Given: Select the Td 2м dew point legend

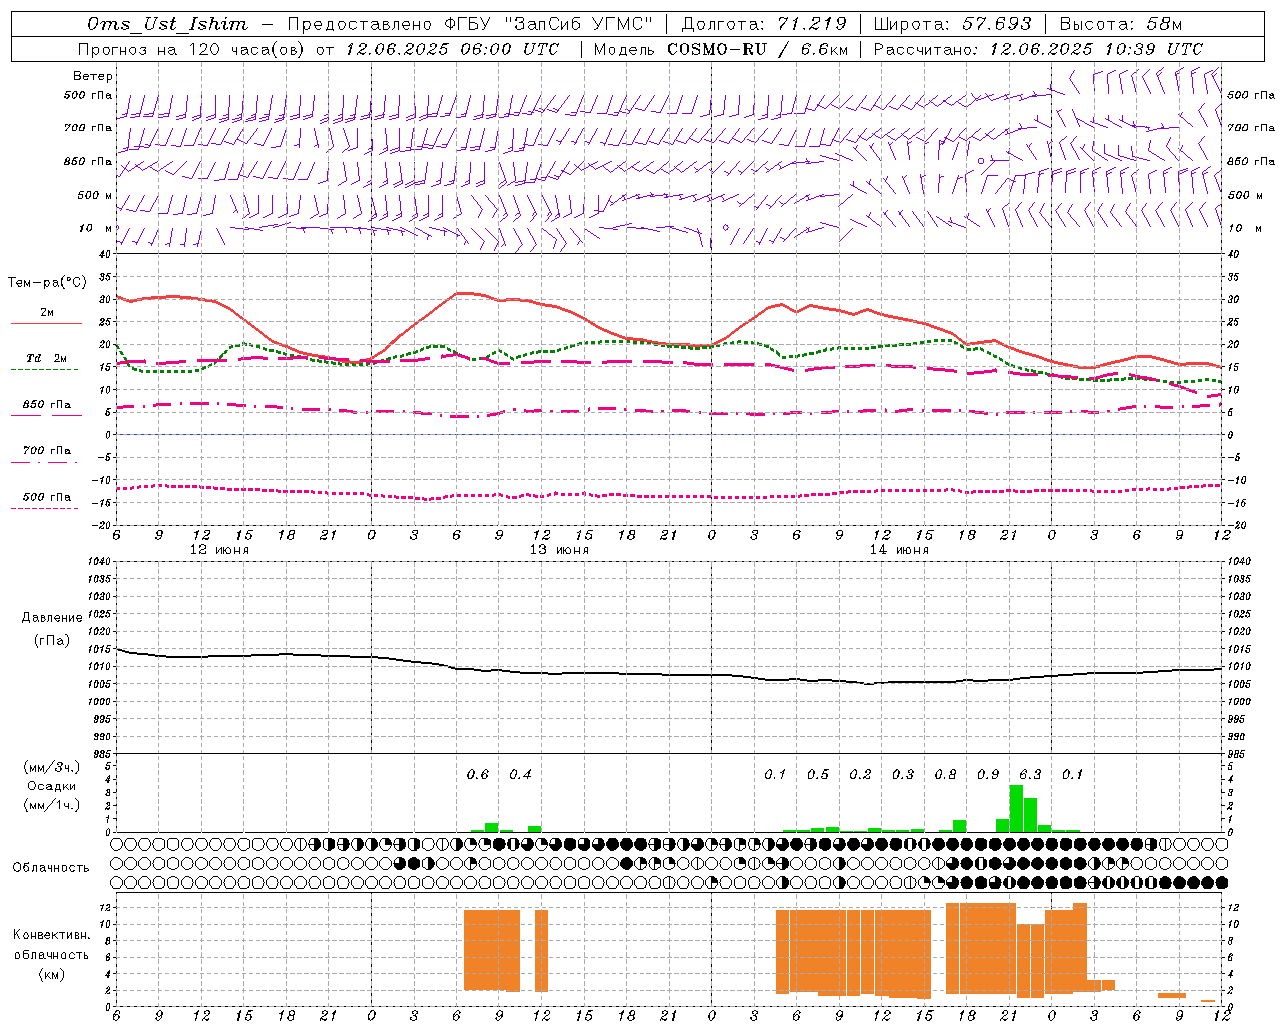Looking at the screenshot, I should point(46,358).
